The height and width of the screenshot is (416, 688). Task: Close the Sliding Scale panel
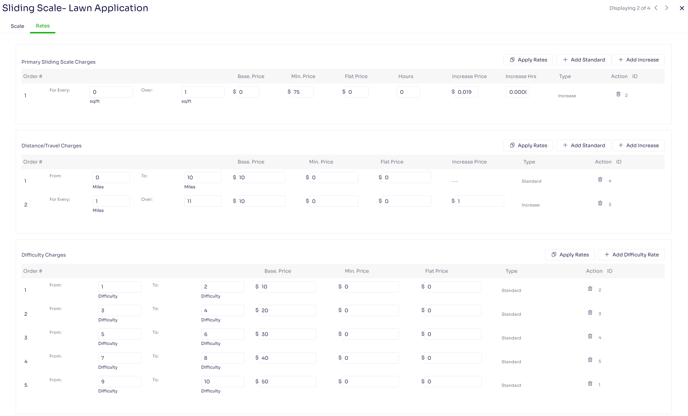pos(682,8)
